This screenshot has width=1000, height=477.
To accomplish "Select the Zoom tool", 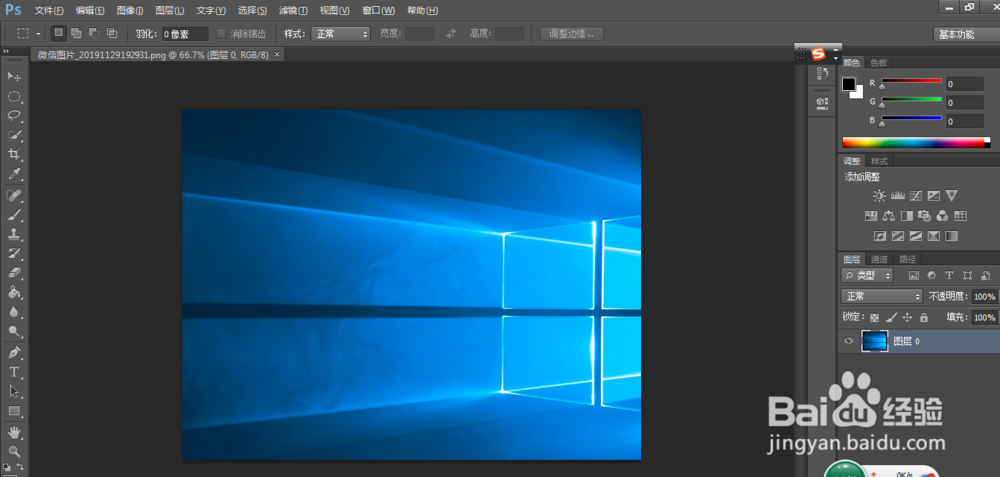I will pos(14,451).
